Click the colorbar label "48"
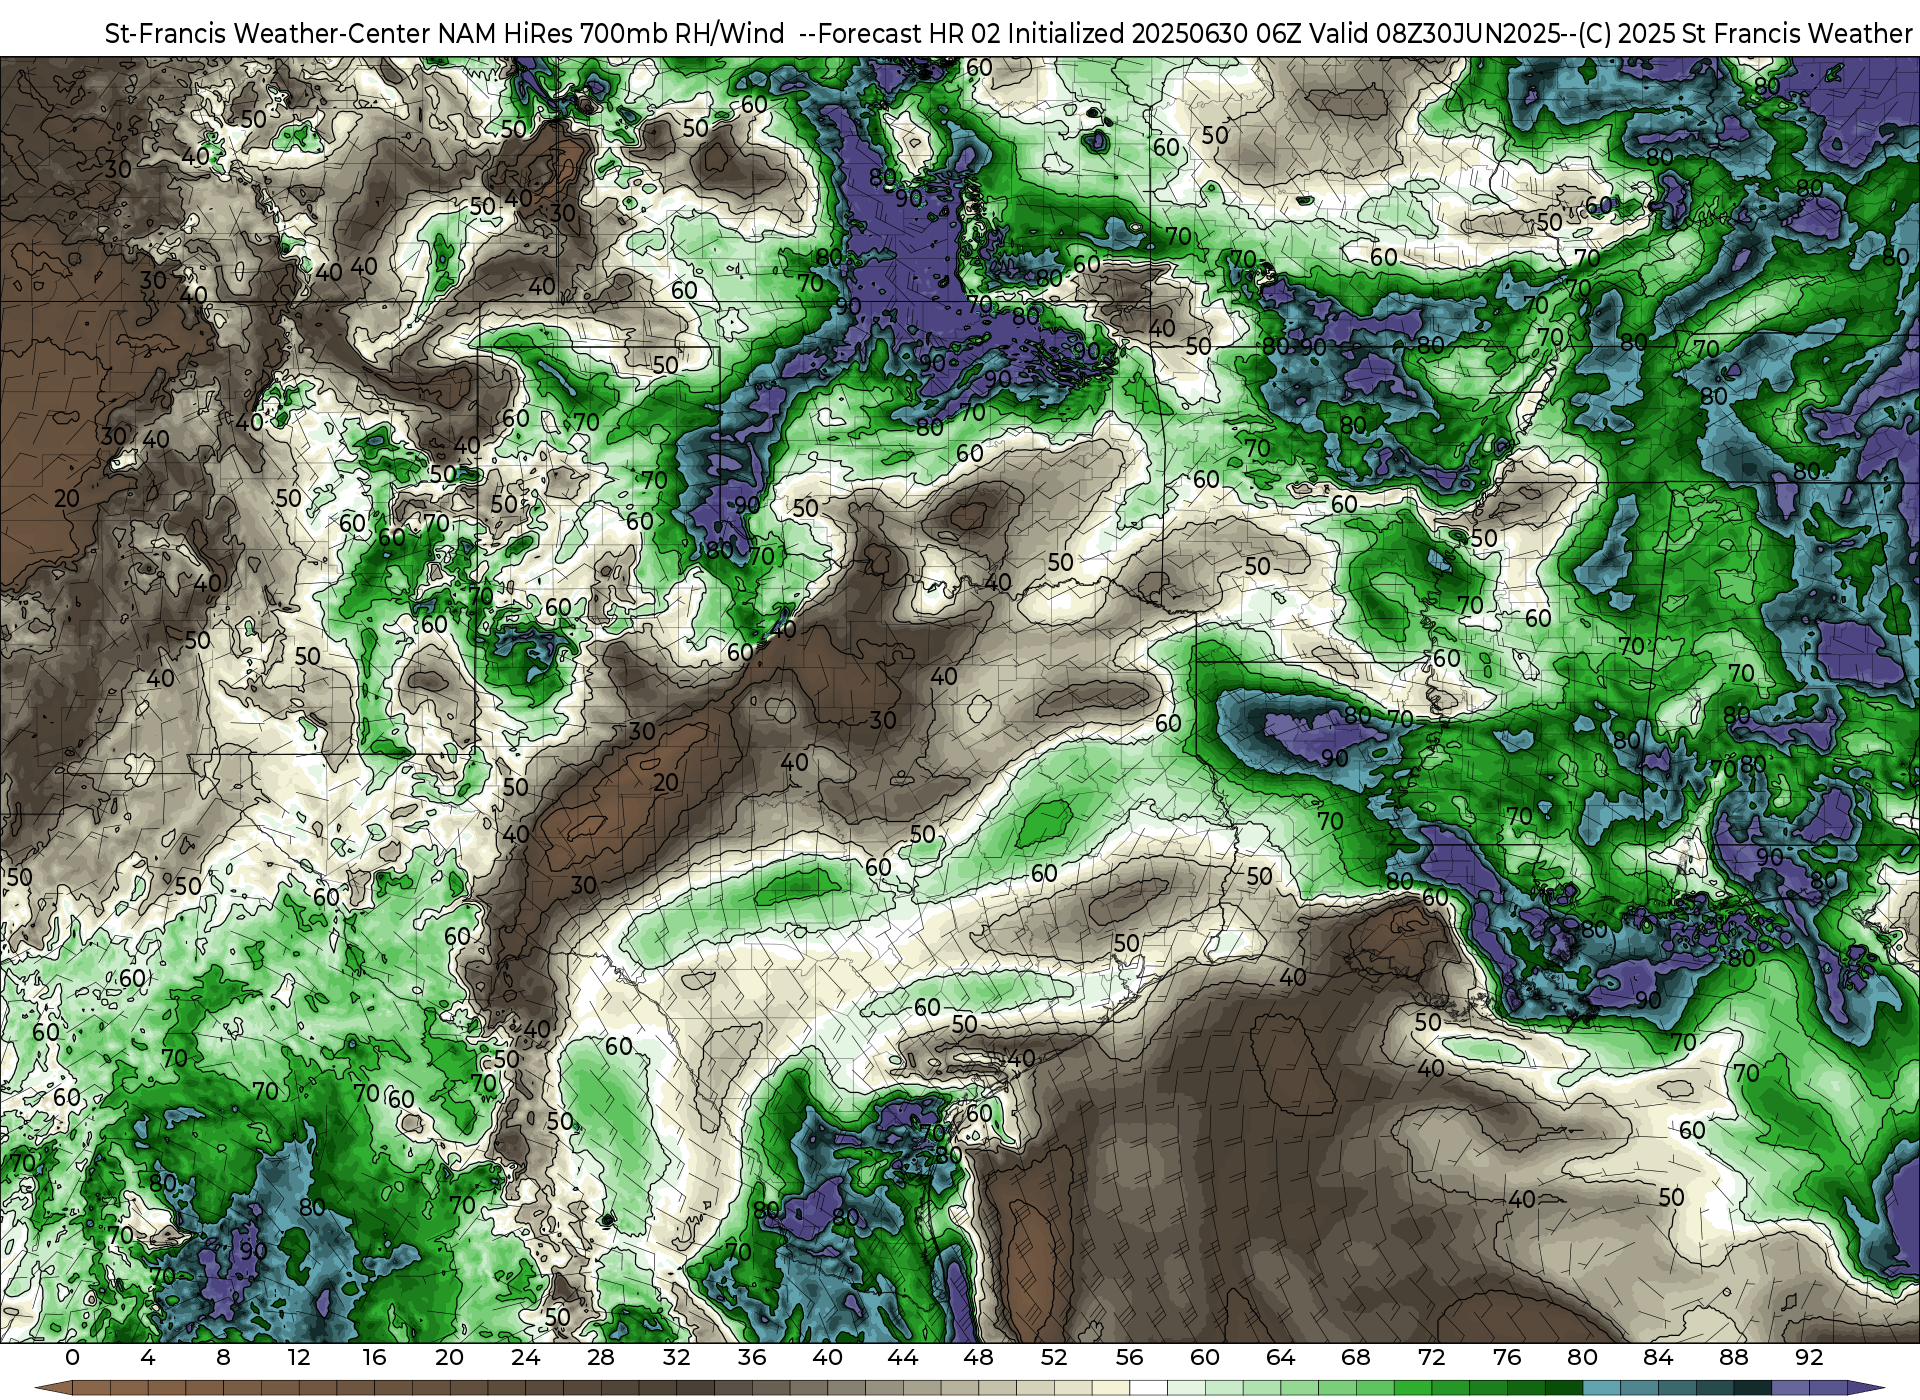The height and width of the screenshot is (1400, 1920). pyautogui.click(x=978, y=1357)
